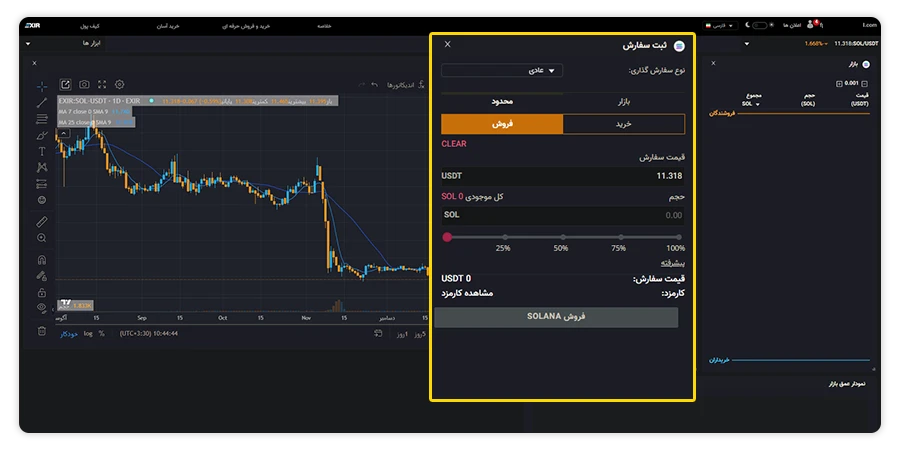
Task: Expand the Tools (ابزار ها) dropdown arrow
Action: [28, 44]
